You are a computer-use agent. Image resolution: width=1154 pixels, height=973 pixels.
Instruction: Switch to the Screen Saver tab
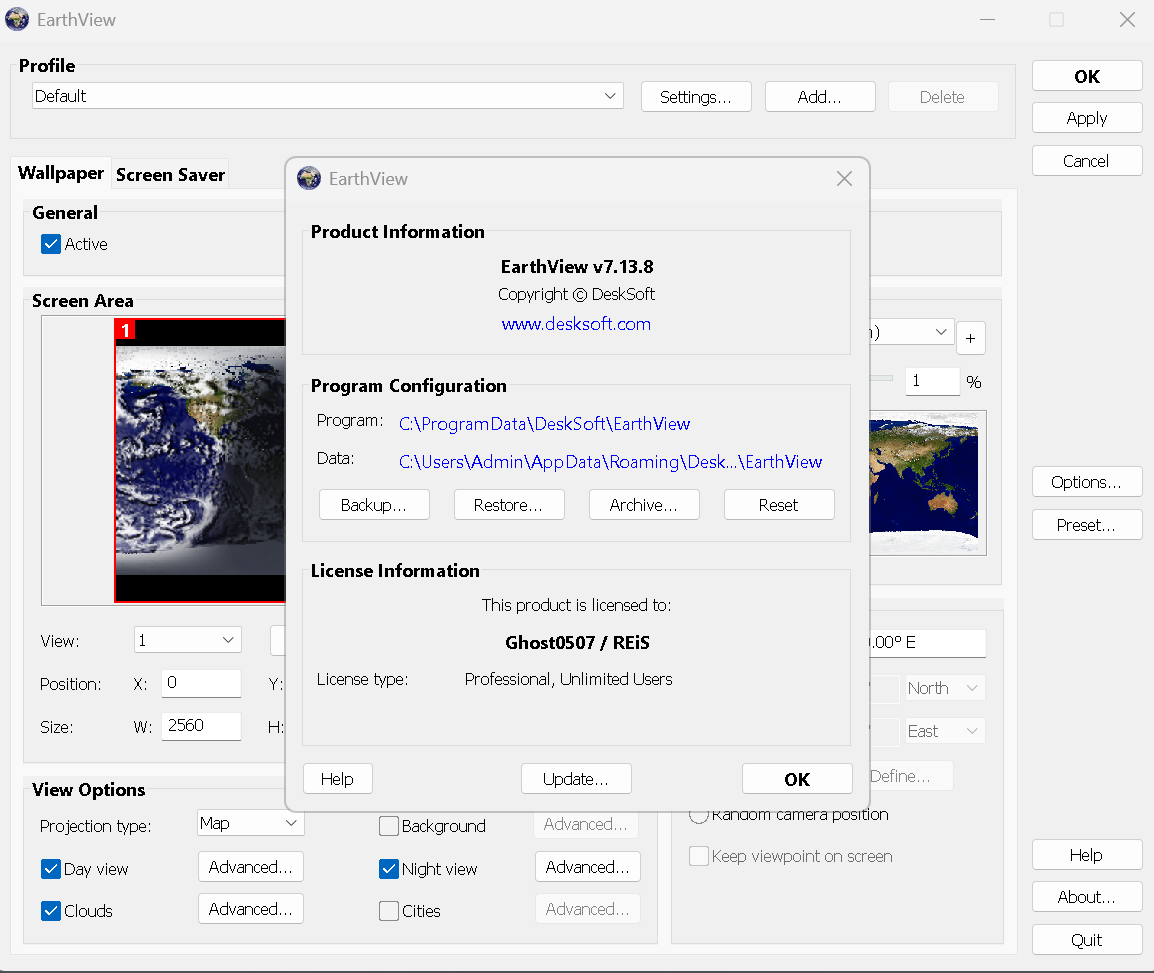pyautogui.click(x=170, y=174)
